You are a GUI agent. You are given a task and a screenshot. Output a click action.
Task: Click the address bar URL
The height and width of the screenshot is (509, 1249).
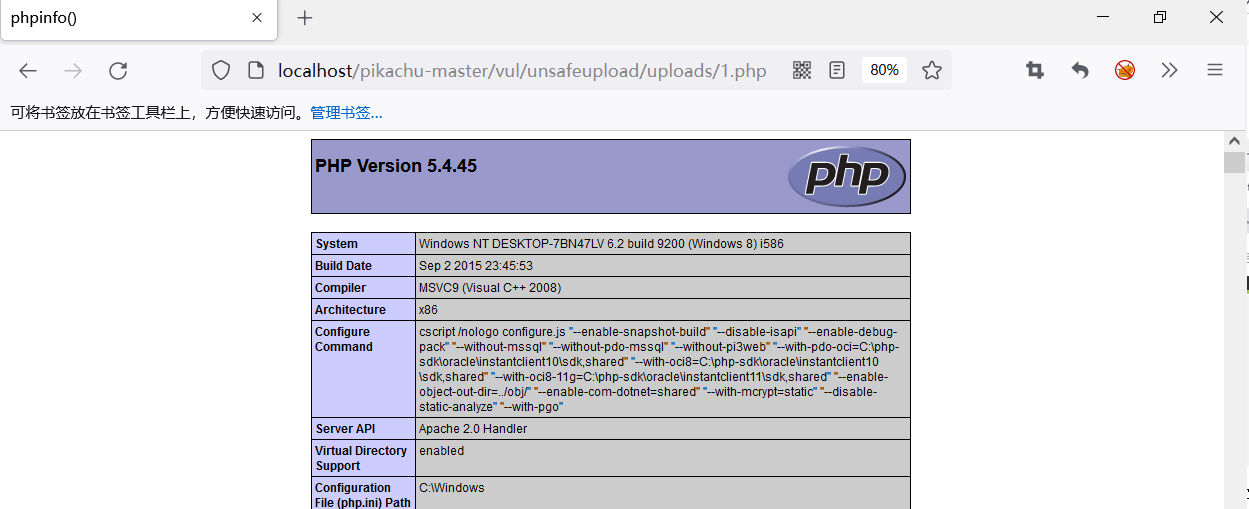(x=522, y=70)
